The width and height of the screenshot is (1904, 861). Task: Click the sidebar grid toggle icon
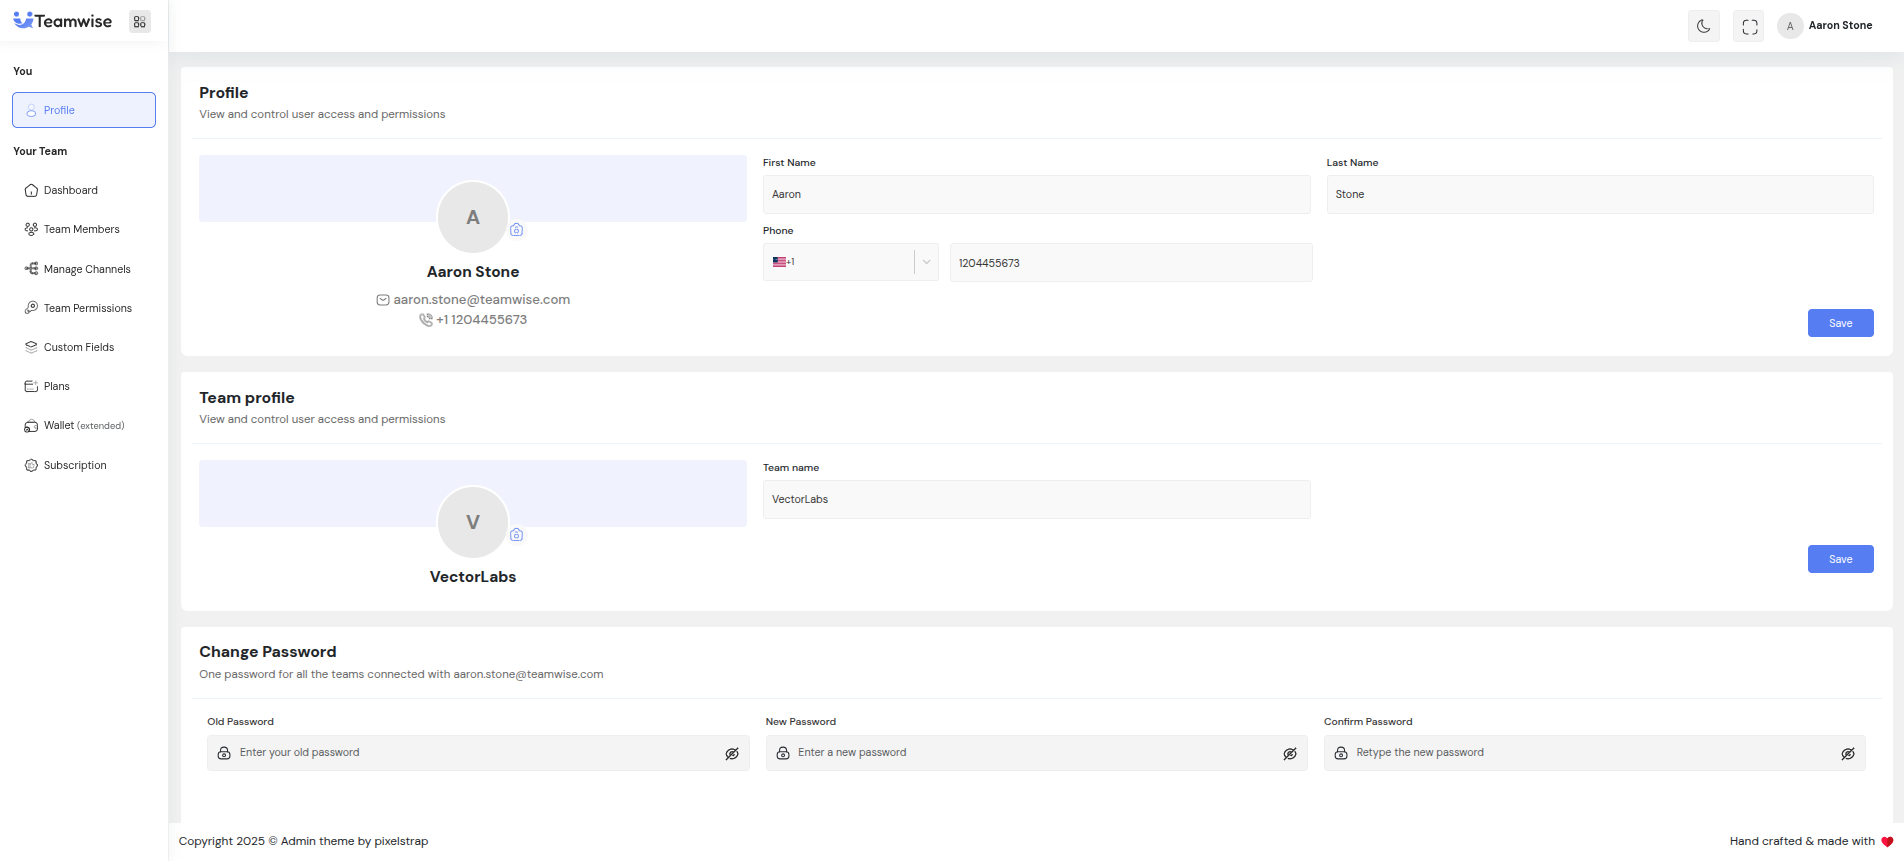pos(140,22)
